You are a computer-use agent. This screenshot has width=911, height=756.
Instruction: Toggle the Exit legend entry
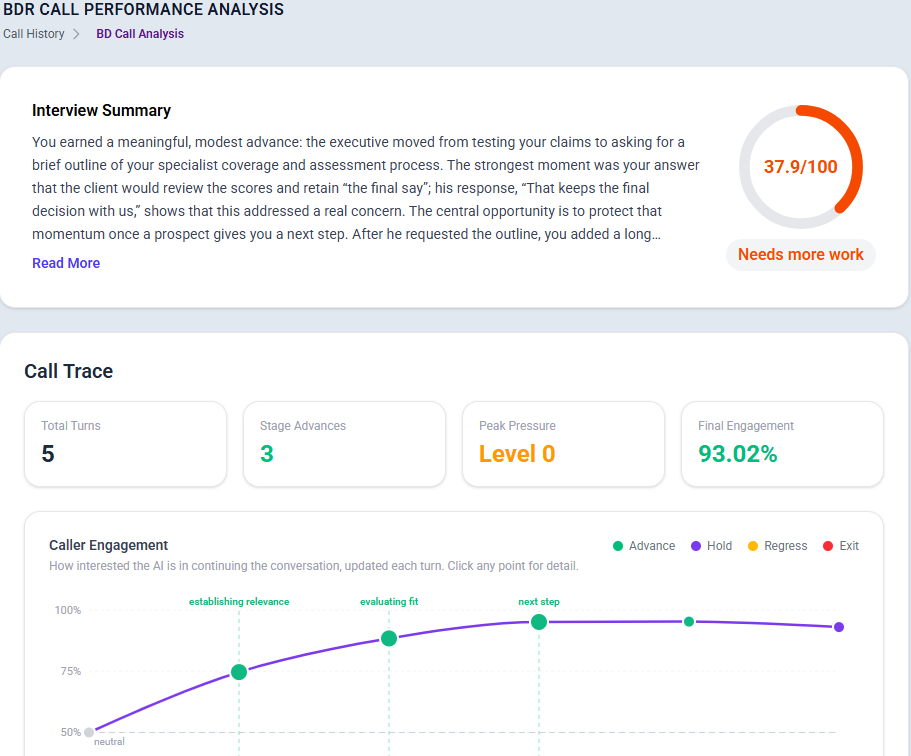(841, 546)
